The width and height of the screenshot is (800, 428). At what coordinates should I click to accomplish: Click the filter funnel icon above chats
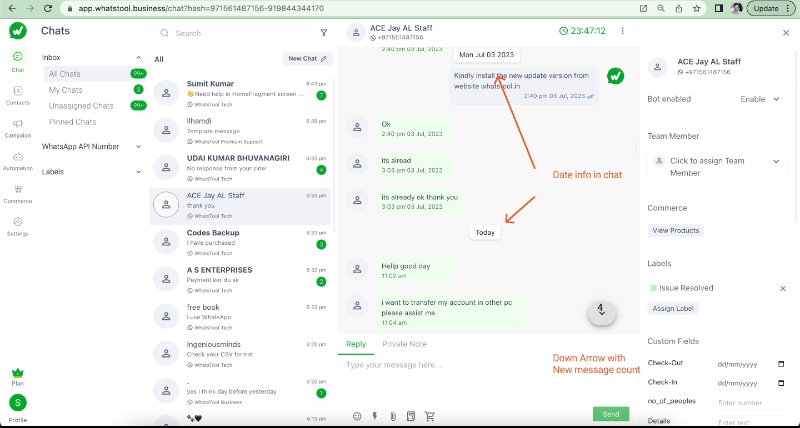point(323,33)
